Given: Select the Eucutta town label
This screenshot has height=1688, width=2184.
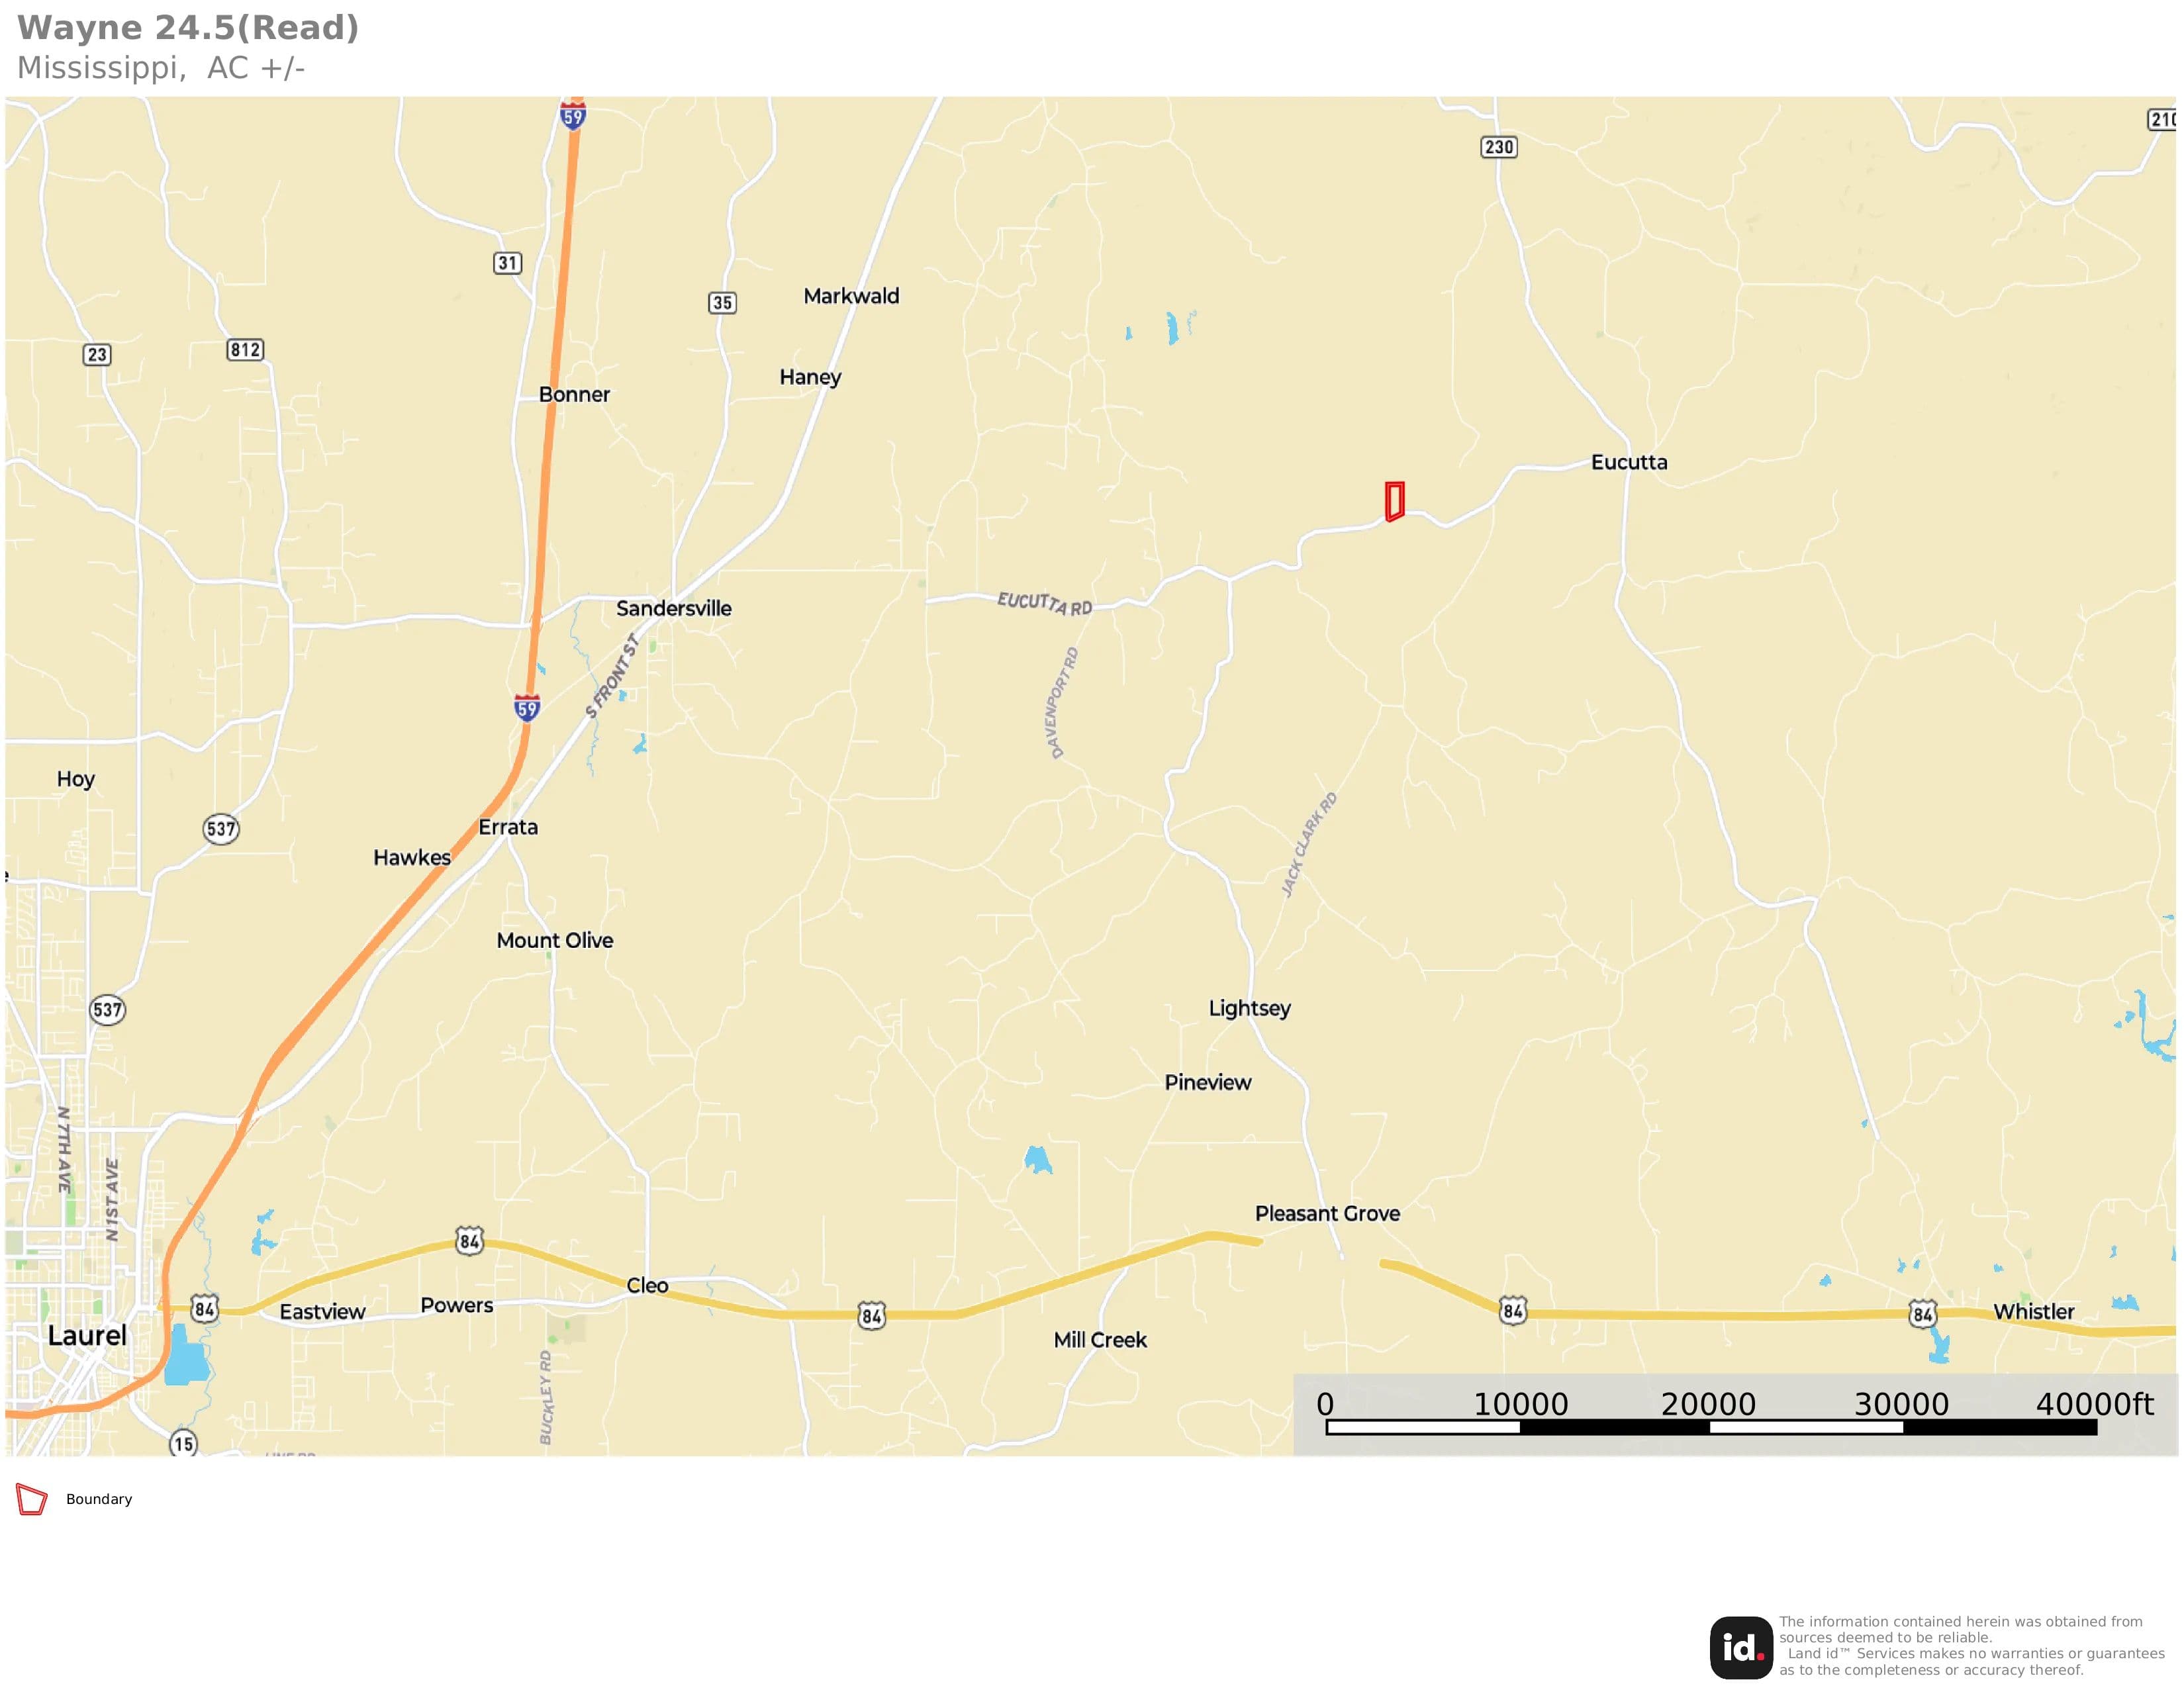Looking at the screenshot, I should click(1629, 462).
